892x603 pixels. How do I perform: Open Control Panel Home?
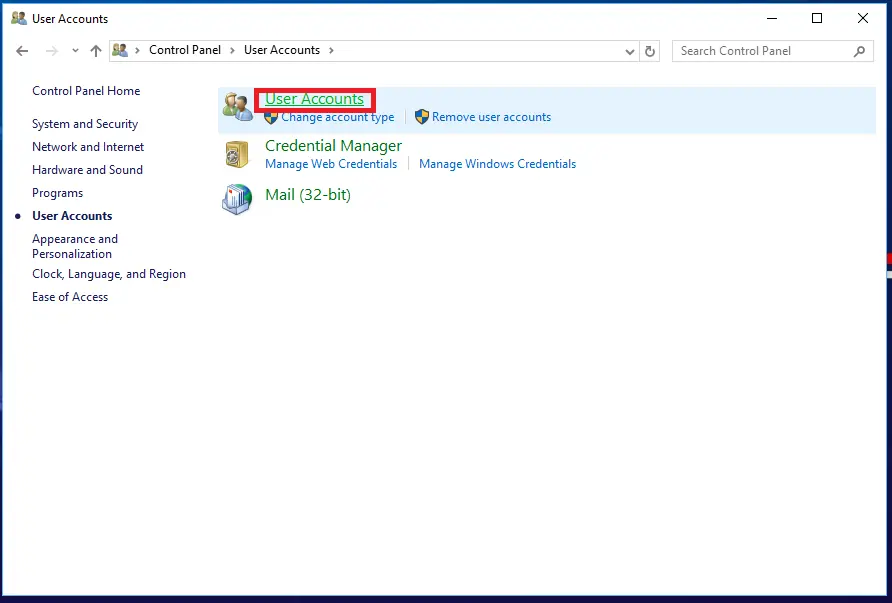coord(86,91)
